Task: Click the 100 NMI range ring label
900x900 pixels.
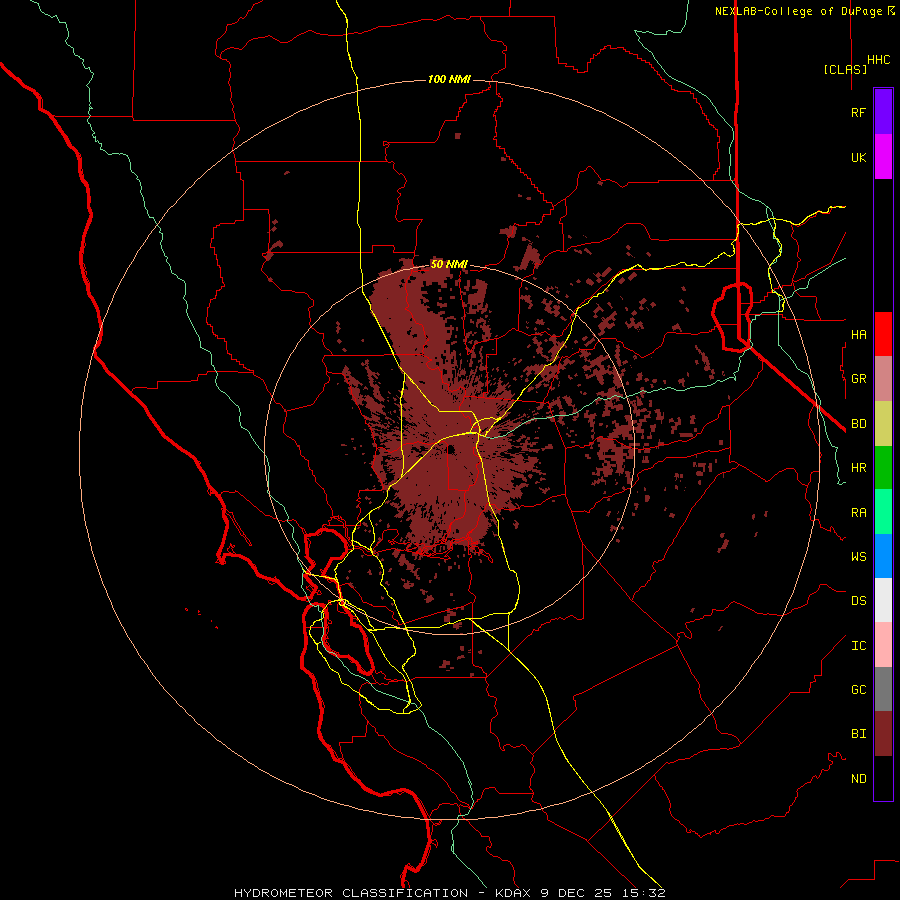Action: 449,79
